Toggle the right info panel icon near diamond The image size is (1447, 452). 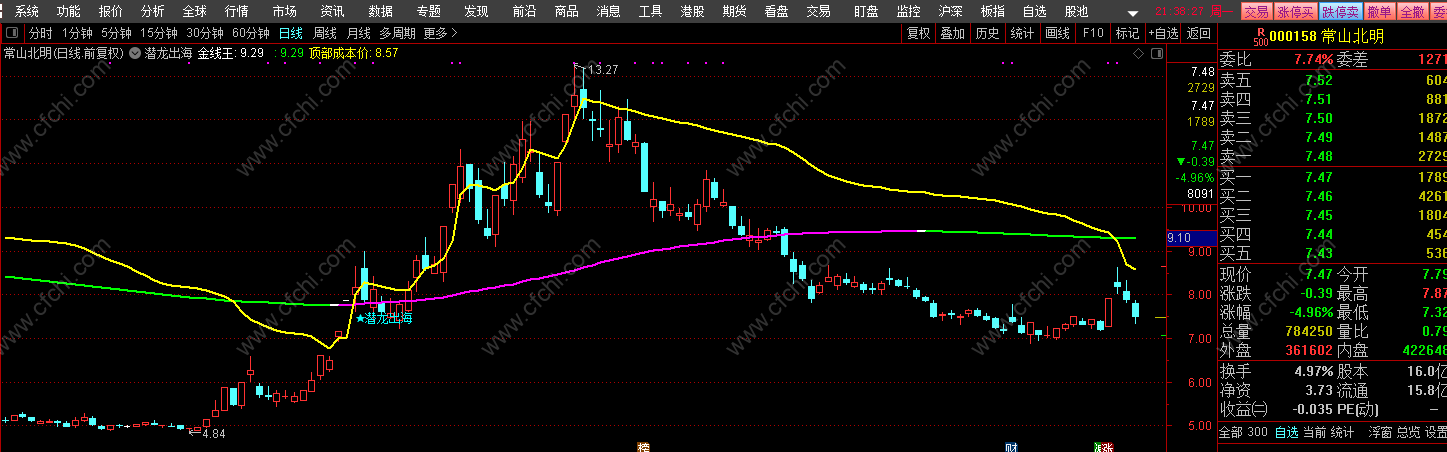pyautogui.click(x=1156, y=52)
